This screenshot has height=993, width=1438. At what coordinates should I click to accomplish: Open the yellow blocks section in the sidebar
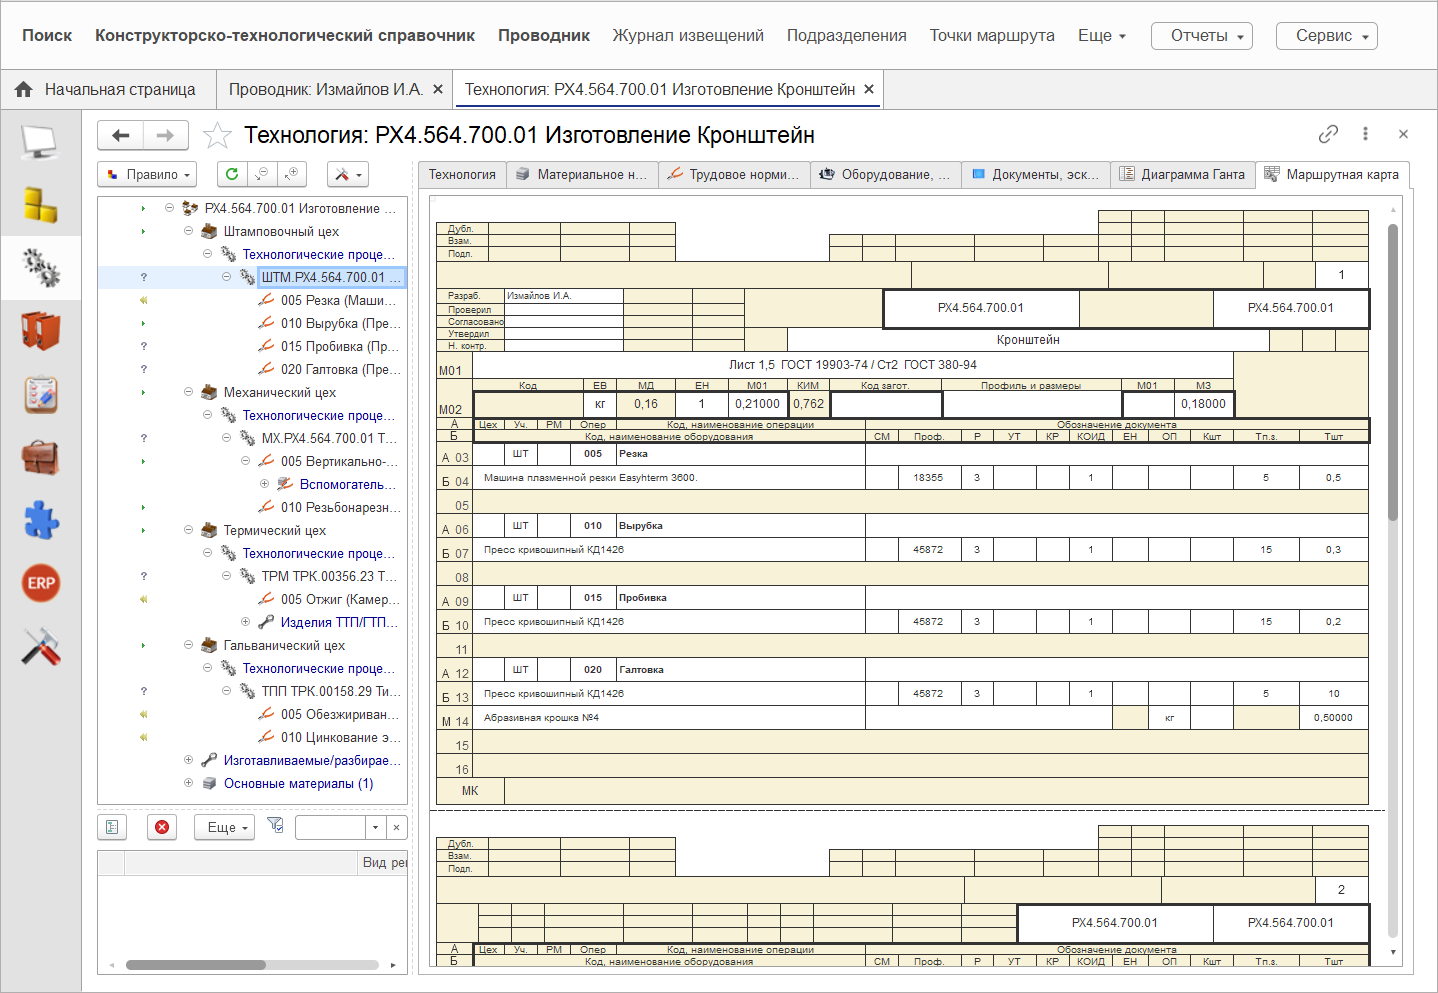pos(40,205)
